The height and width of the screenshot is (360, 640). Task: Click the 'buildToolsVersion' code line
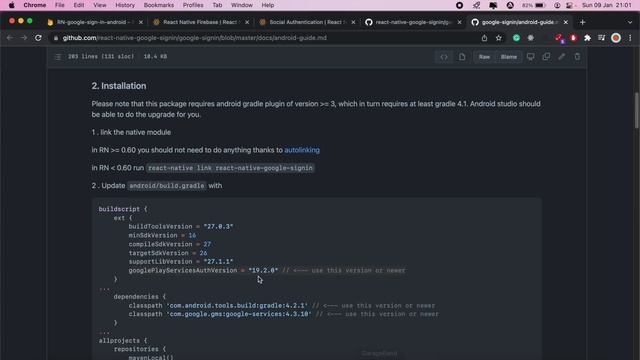coord(181,227)
